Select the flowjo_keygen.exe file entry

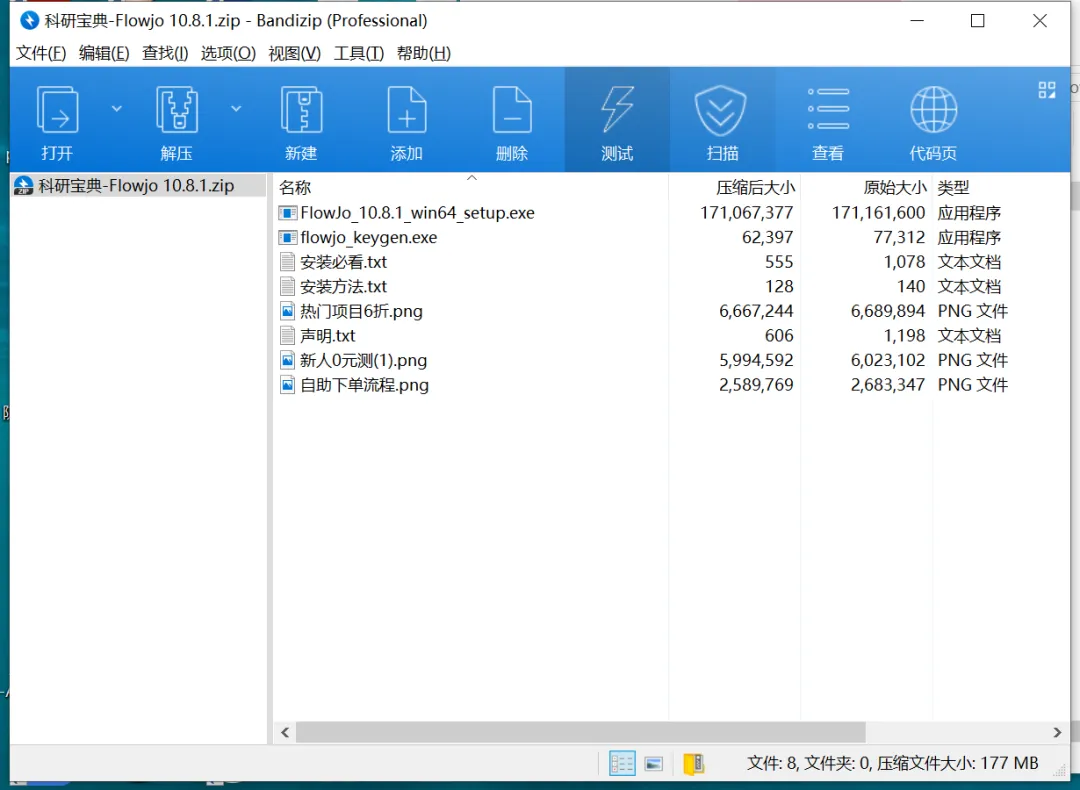(367, 237)
